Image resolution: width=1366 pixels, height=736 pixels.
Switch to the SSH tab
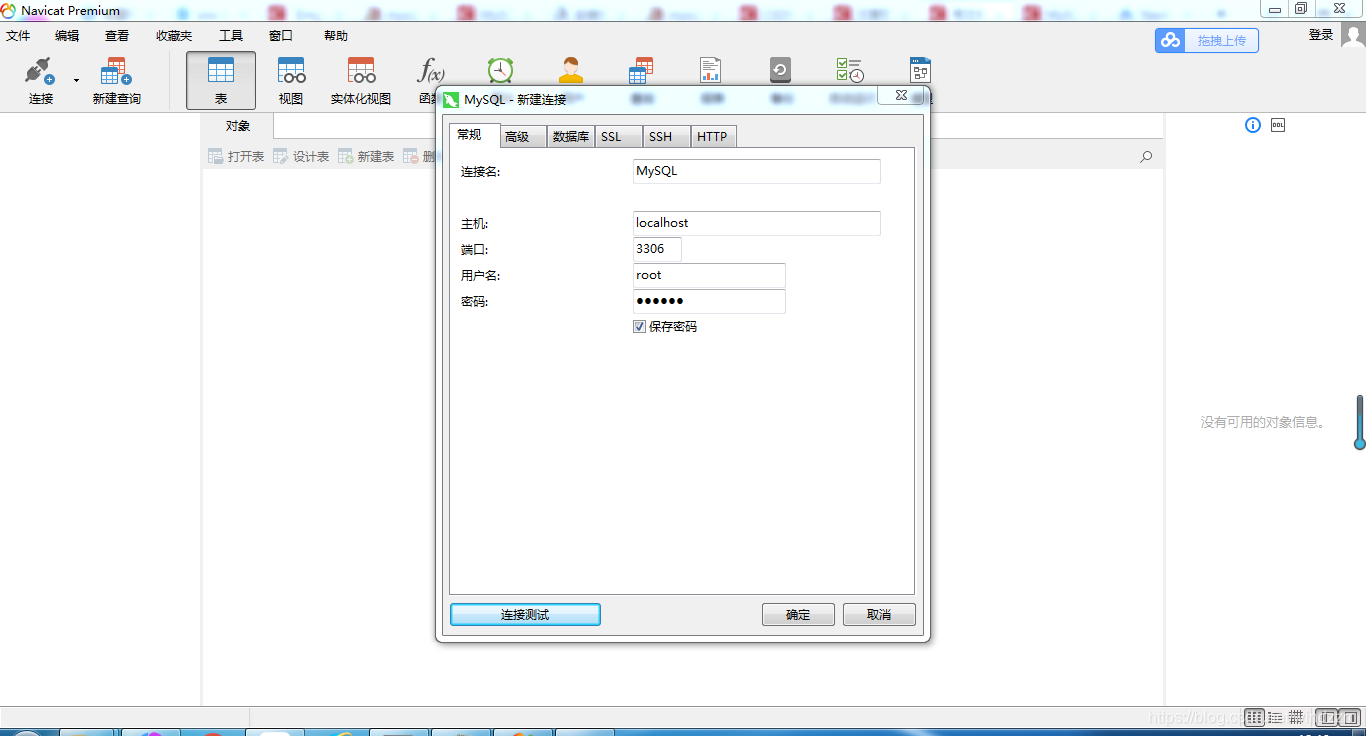667,137
